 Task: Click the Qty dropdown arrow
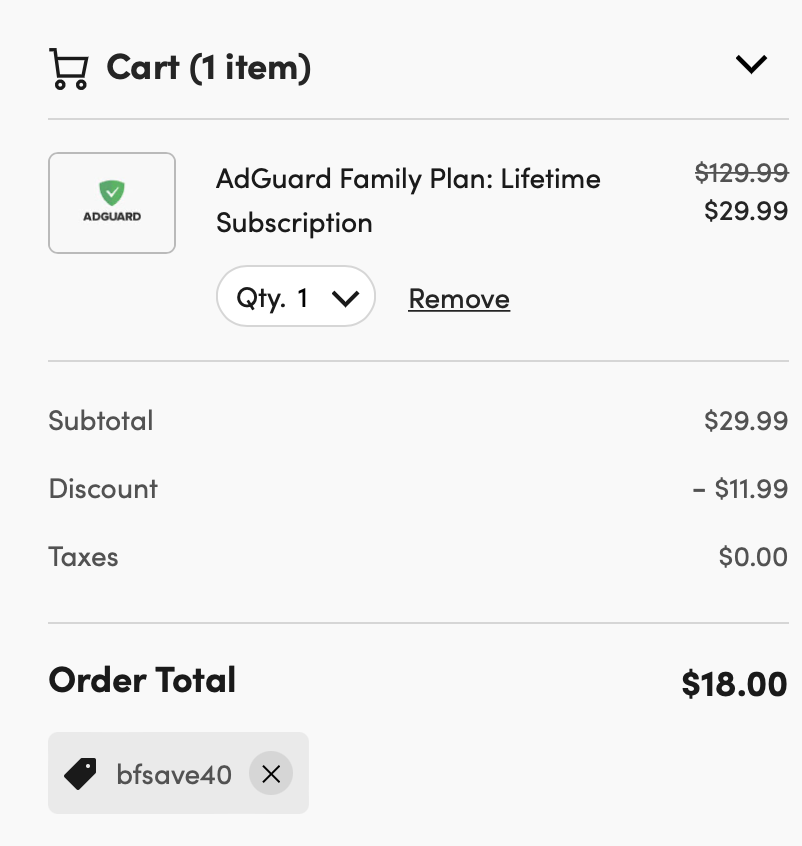coord(345,298)
